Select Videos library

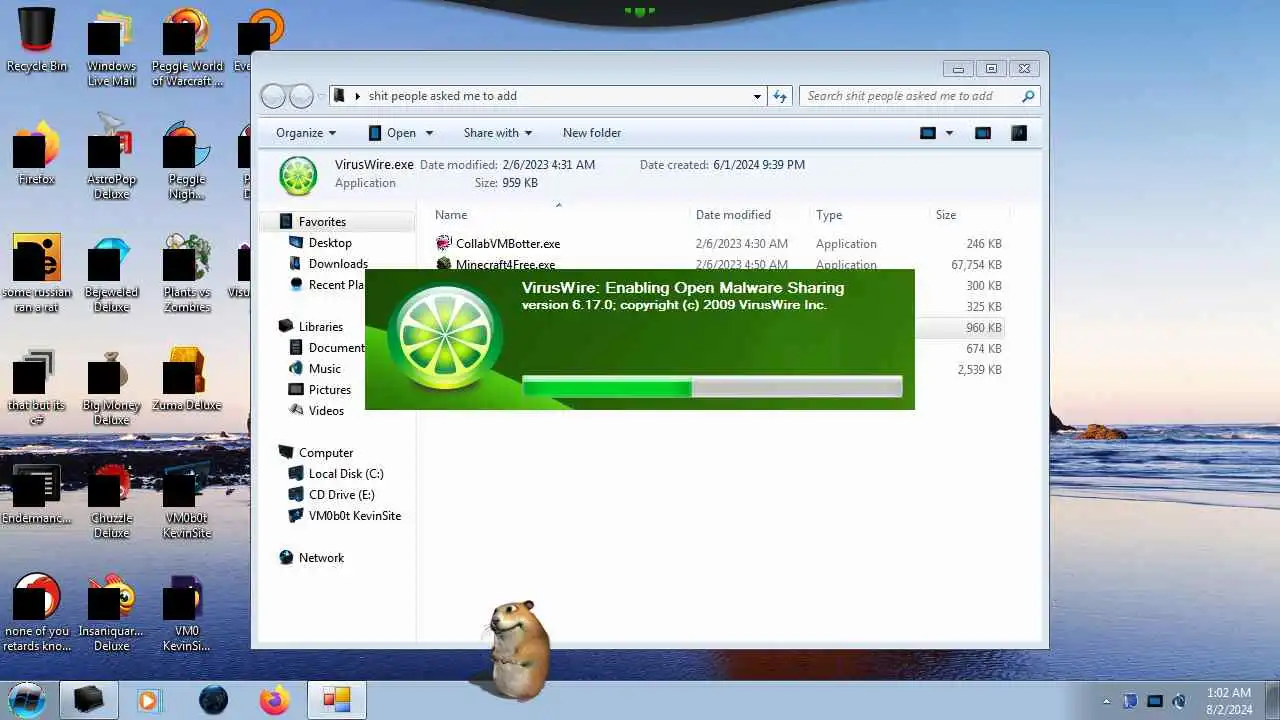(x=326, y=410)
